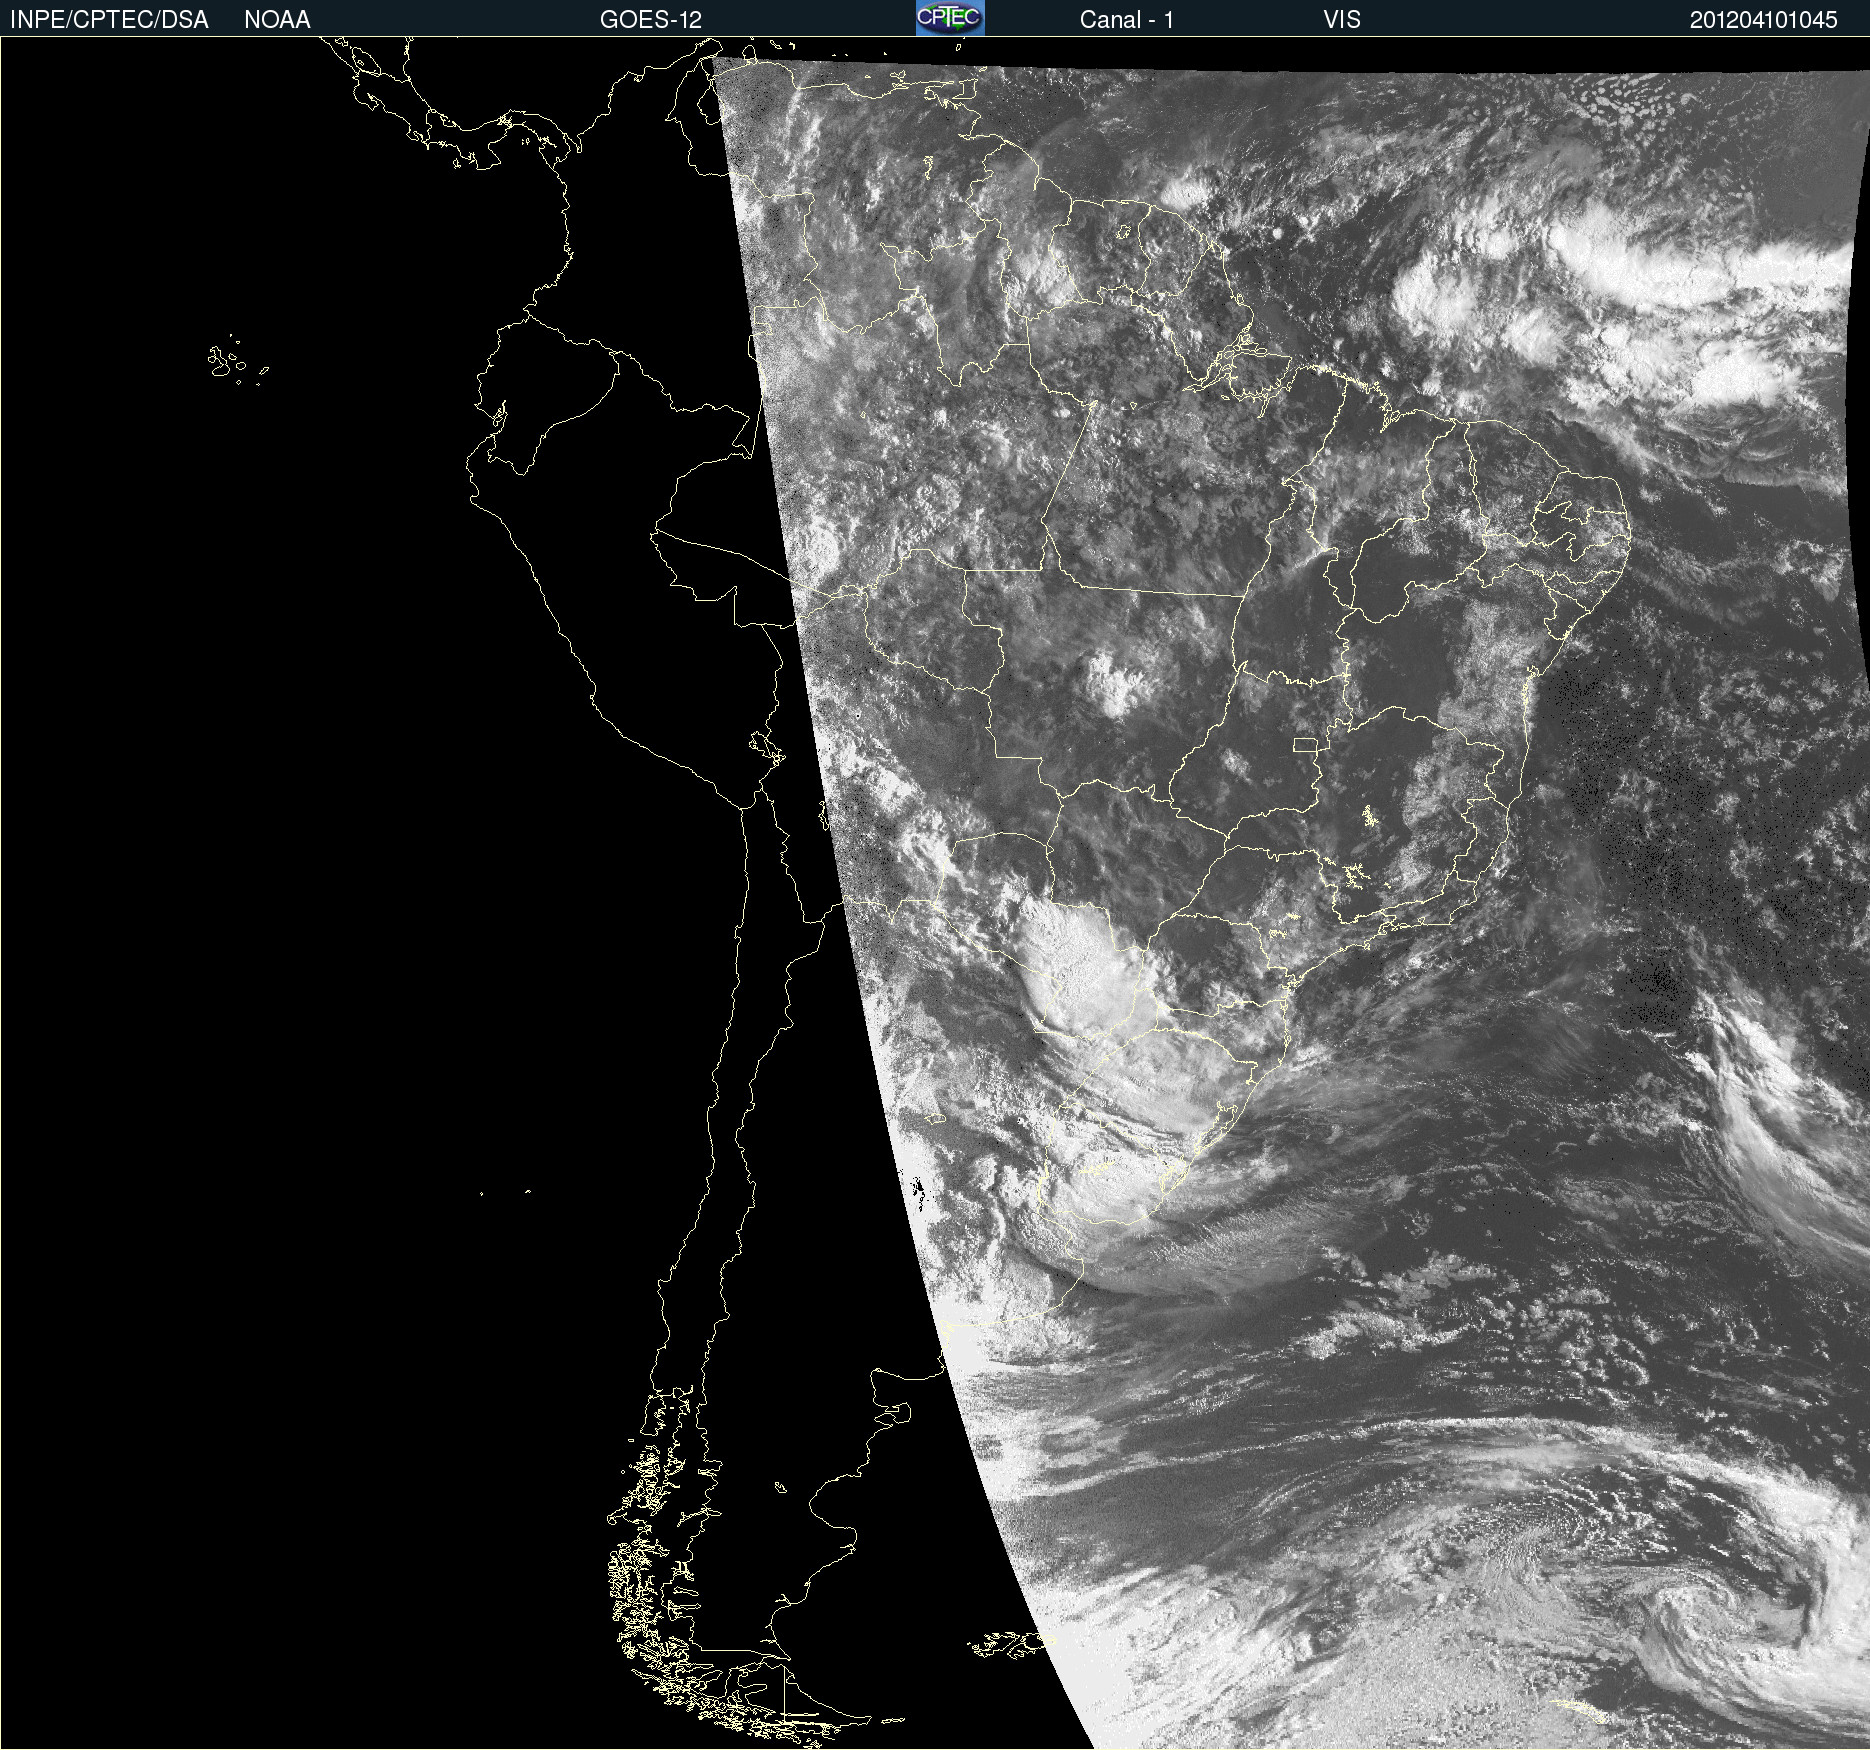
Task: Click the Canal - 1 channel label
Action: (x=1126, y=20)
